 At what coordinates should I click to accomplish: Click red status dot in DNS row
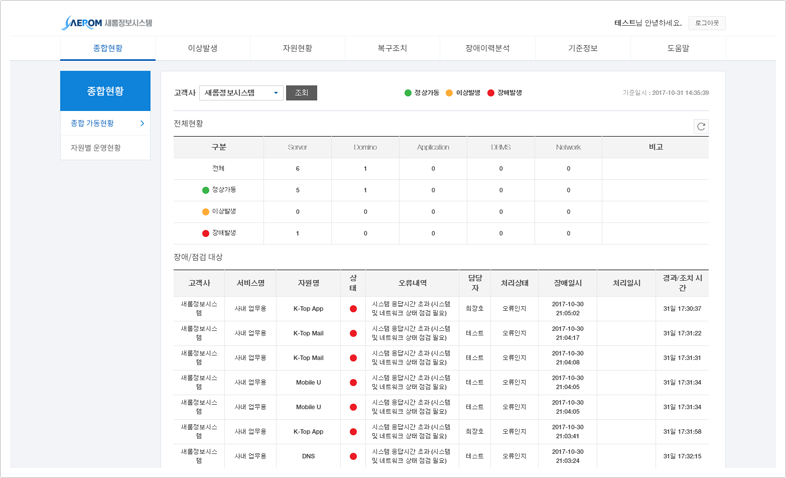[353, 457]
